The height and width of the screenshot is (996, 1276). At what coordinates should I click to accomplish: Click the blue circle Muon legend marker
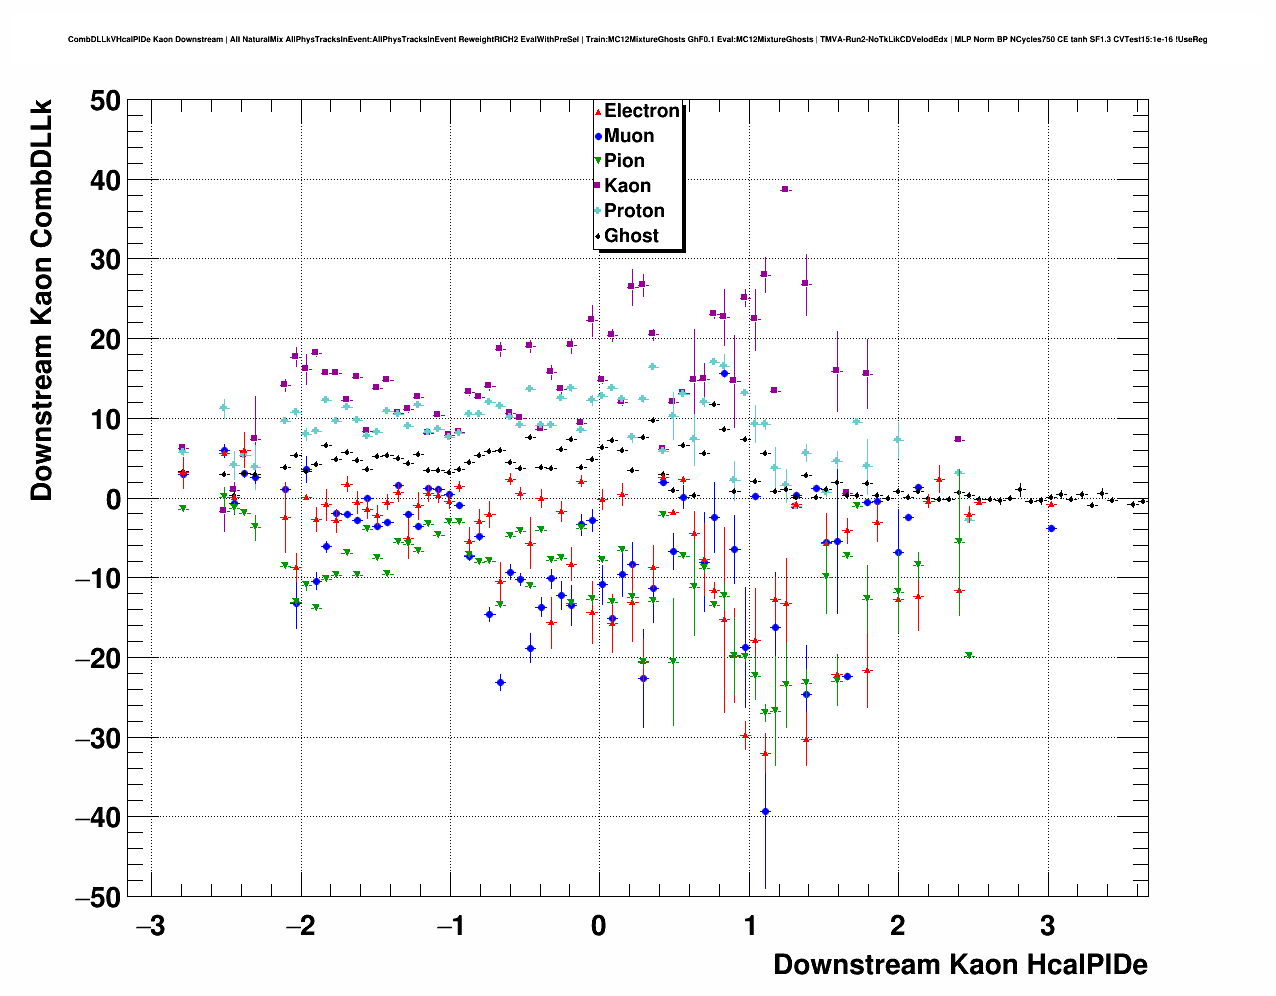598,137
